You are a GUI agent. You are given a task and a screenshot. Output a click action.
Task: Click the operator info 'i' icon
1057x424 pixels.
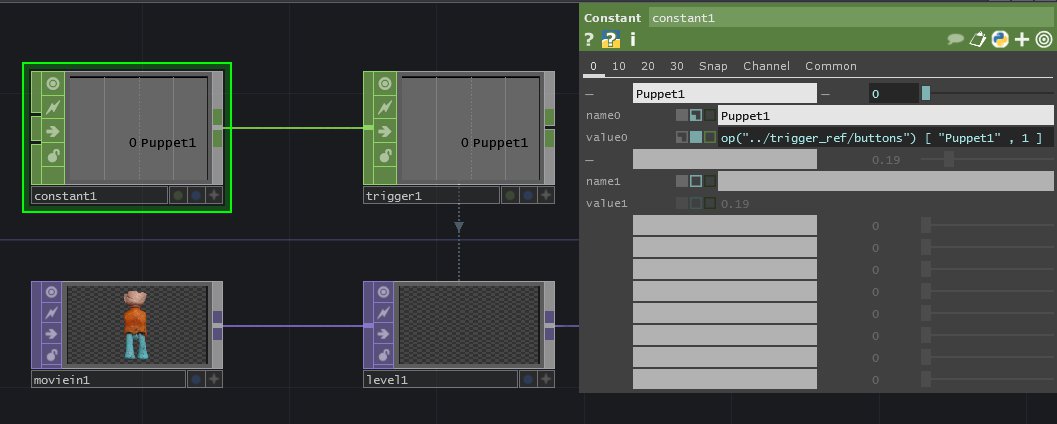point(632,40)
